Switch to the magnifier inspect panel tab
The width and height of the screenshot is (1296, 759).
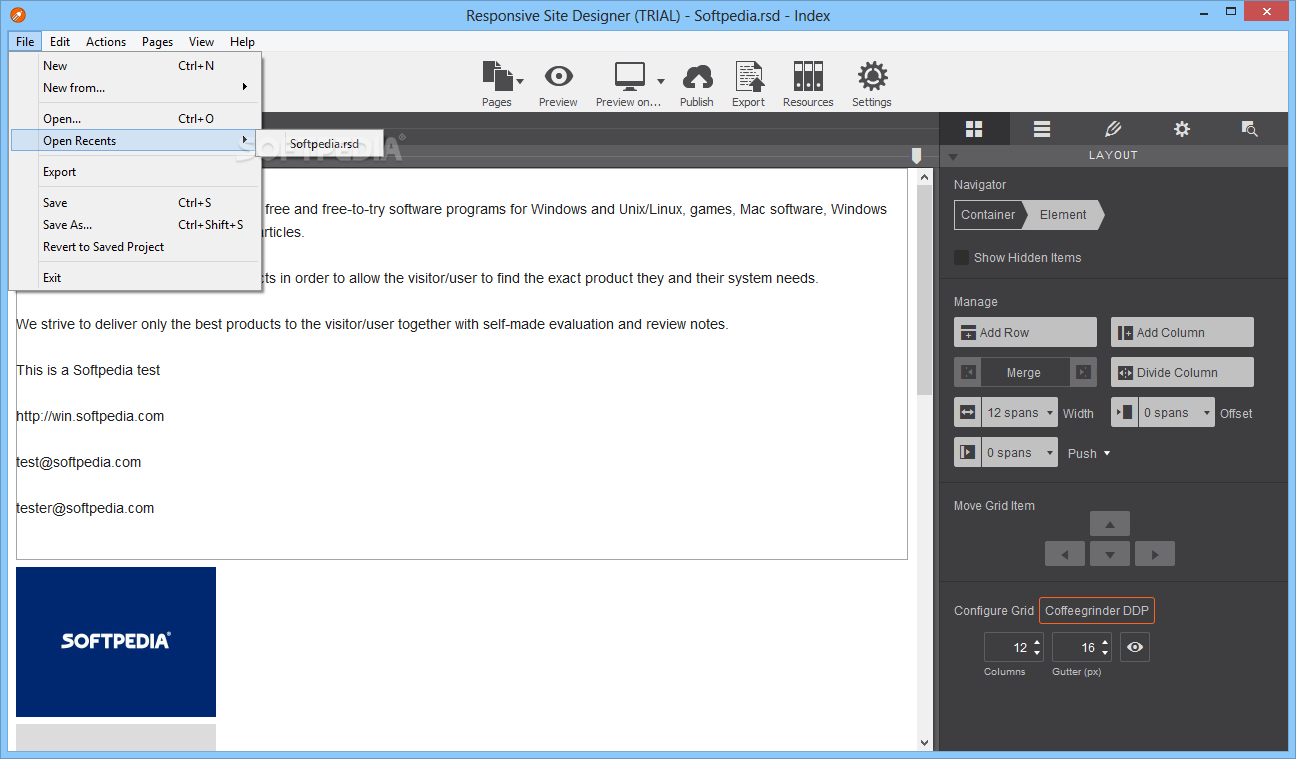pos(1249,129)
